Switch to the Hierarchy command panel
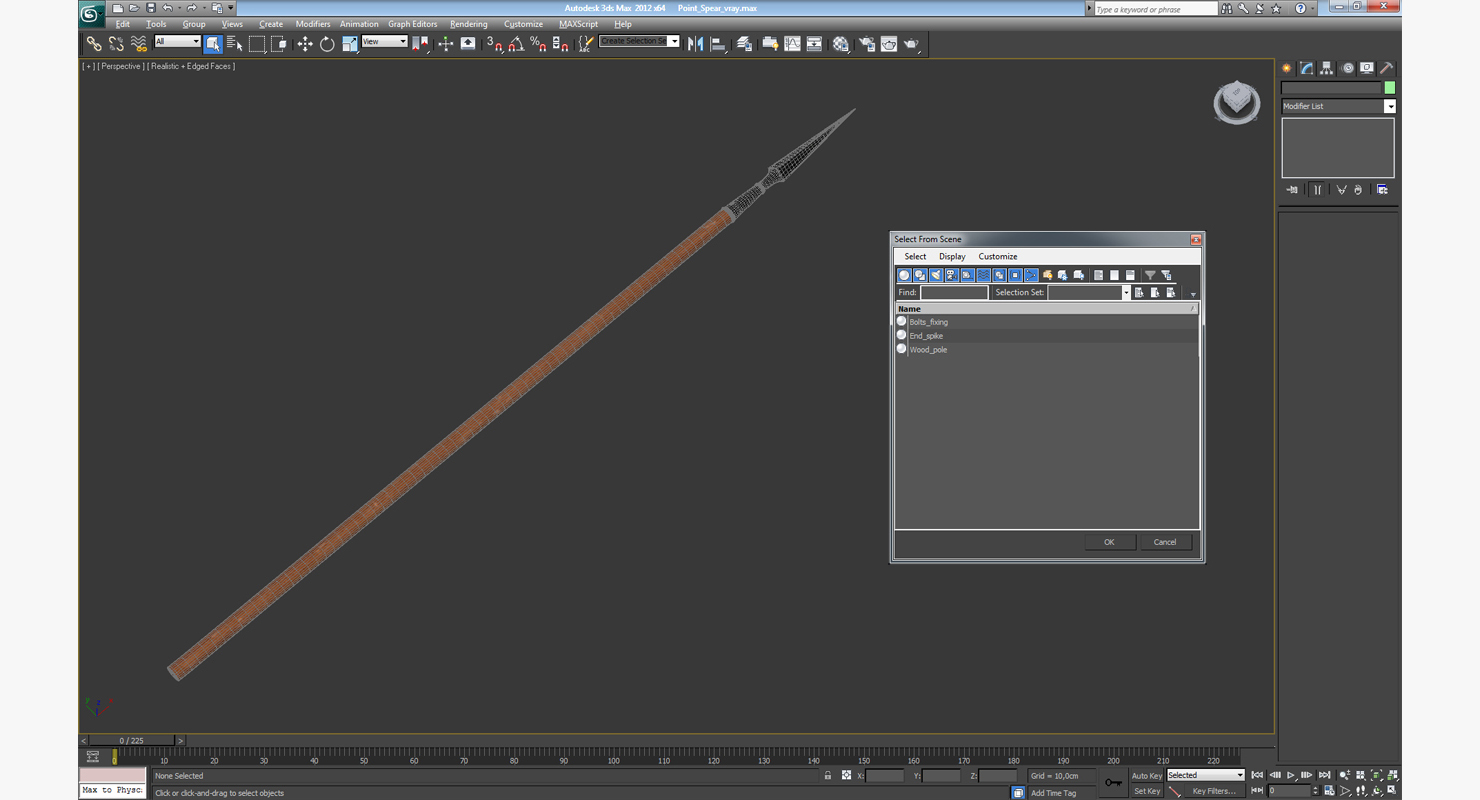The image size is (1480, 800). 1327,68
